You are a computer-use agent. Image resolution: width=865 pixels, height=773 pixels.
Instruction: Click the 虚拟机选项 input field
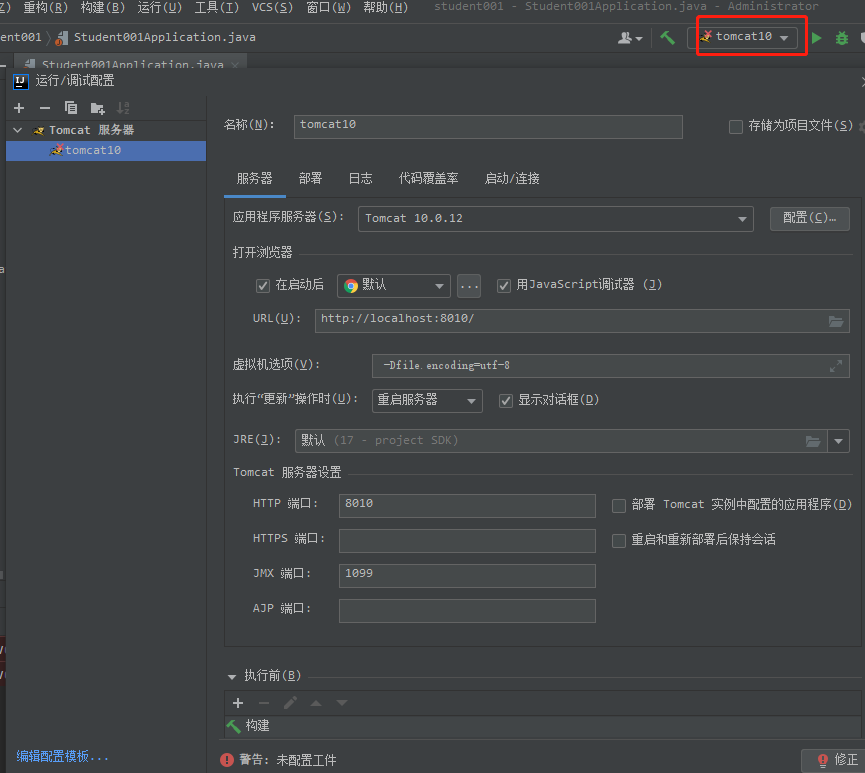point(611,366)
